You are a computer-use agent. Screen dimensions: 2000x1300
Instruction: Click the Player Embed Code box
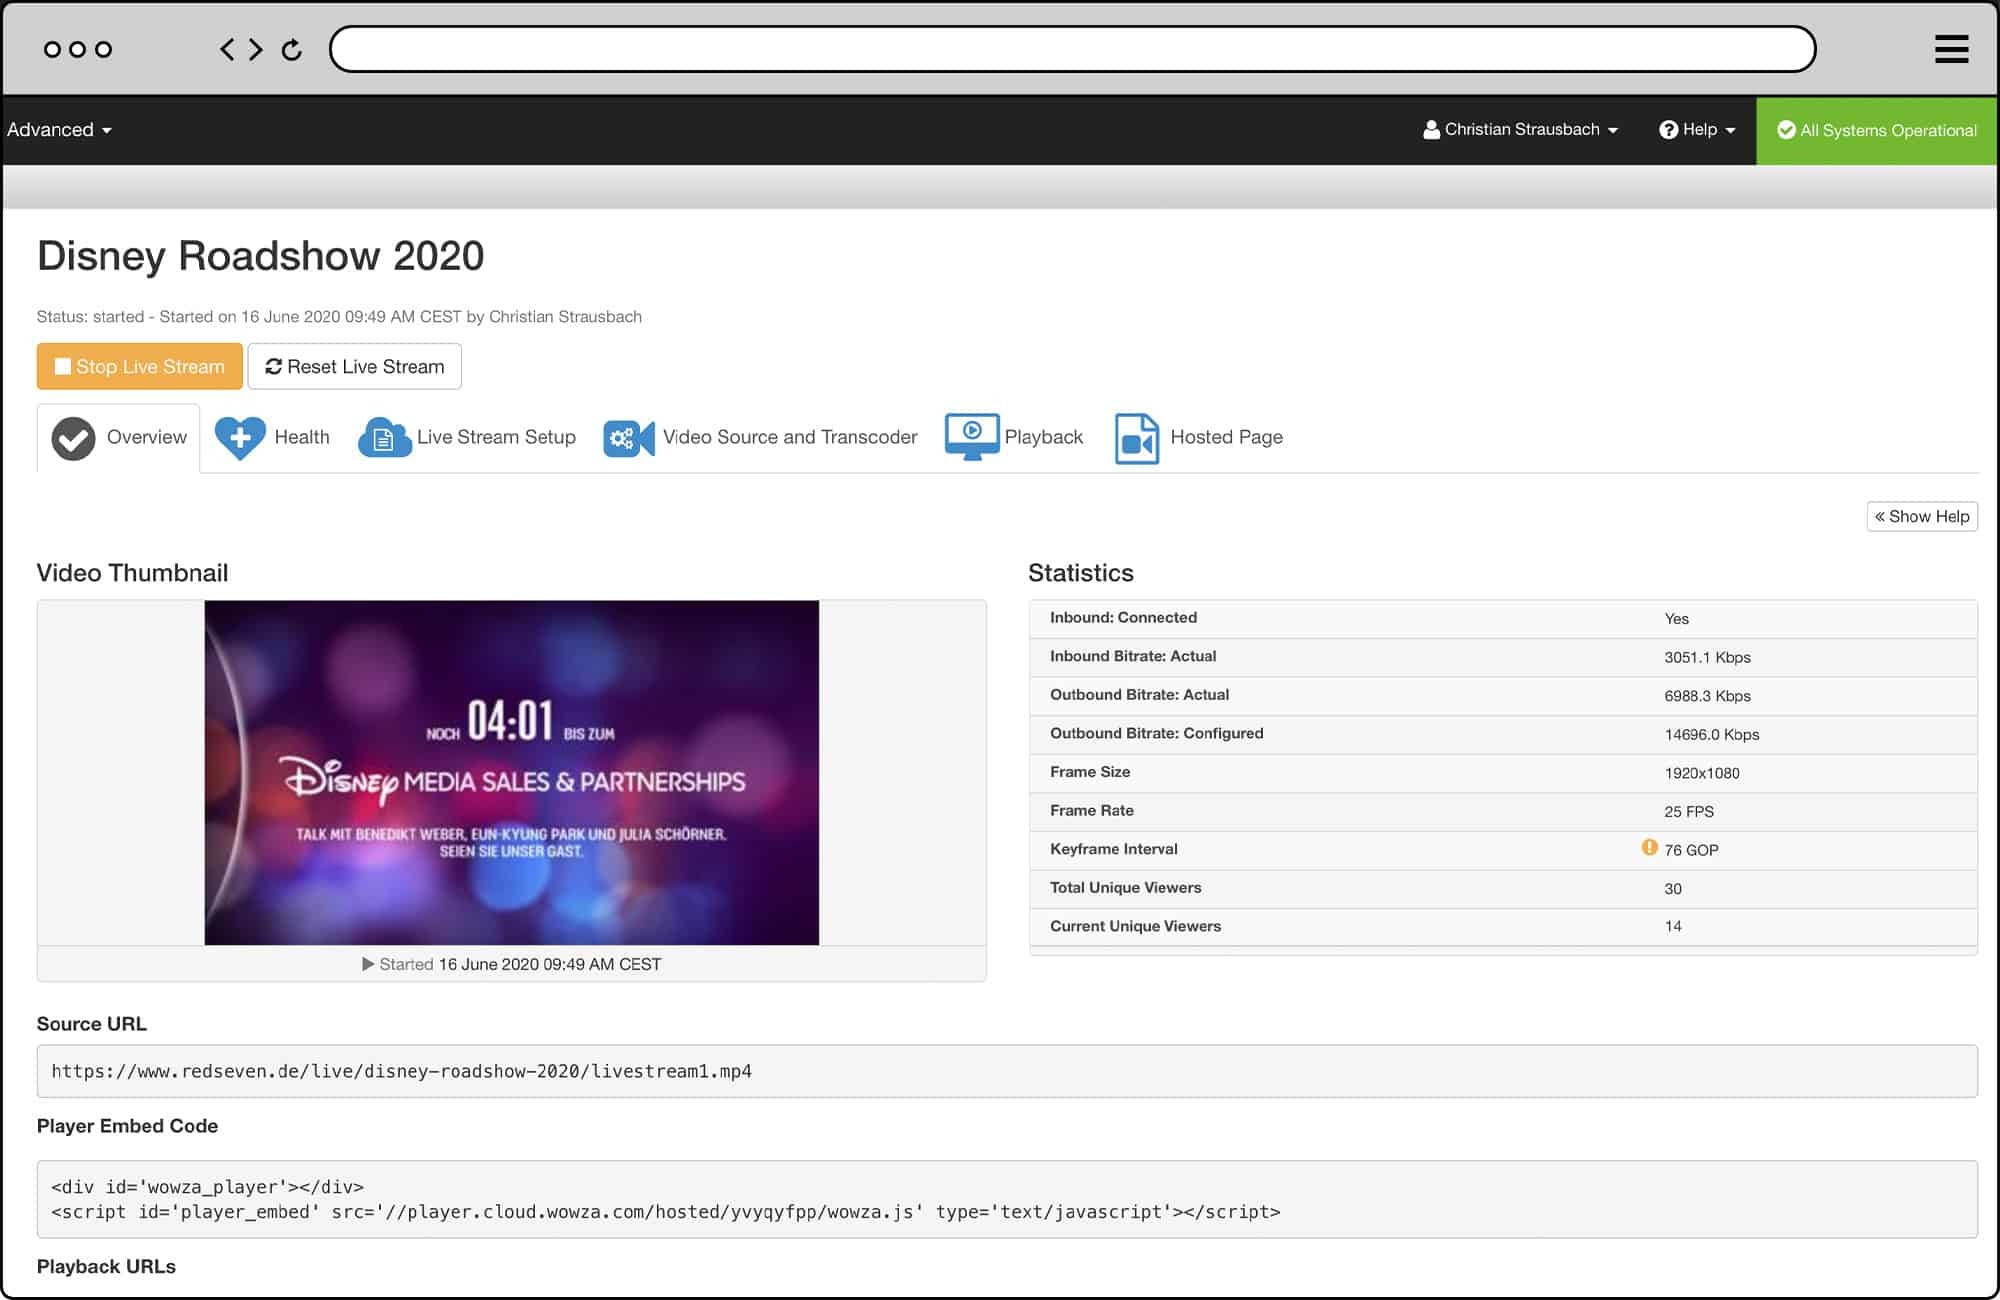1007,1199
